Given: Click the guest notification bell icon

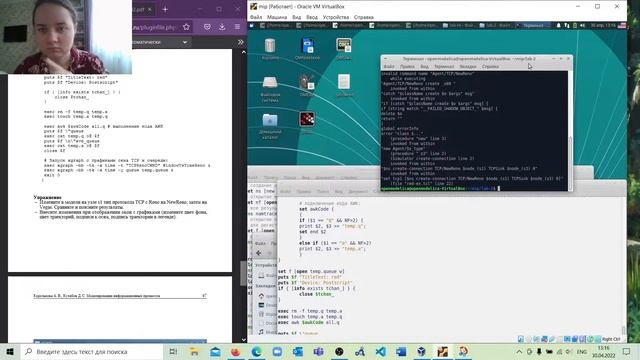Looking at the screenshot, I should (x=558, y=25).
